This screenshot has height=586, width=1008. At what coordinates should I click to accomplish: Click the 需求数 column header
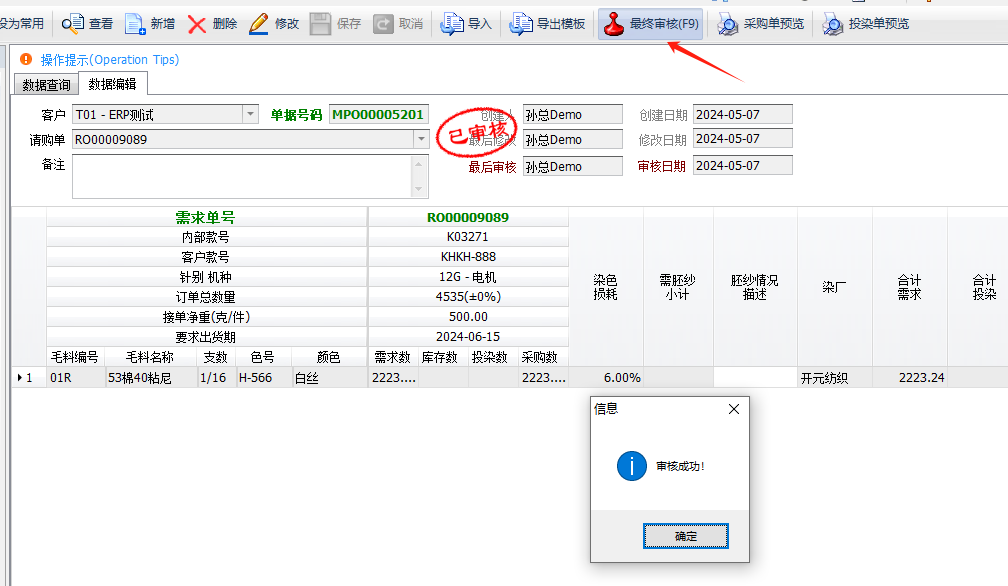(393, 357)
